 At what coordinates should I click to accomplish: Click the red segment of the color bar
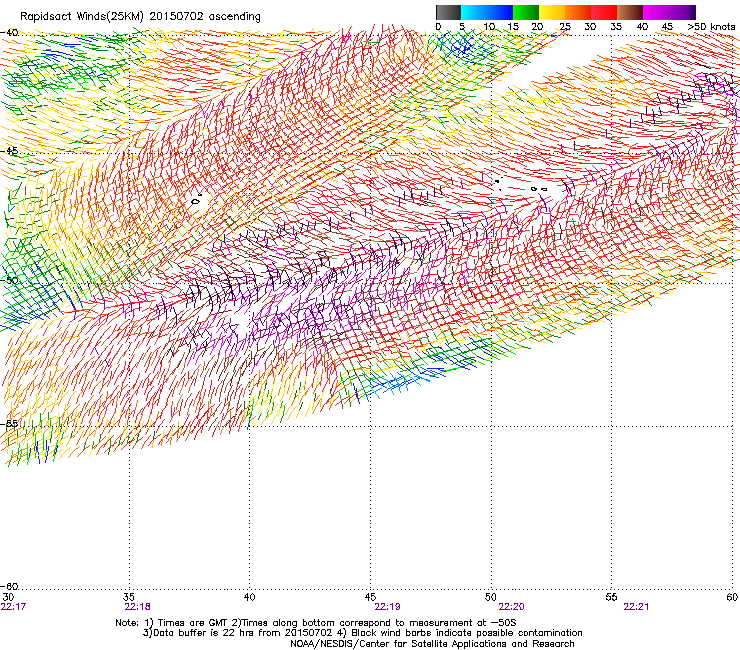[x=604, y=12]
